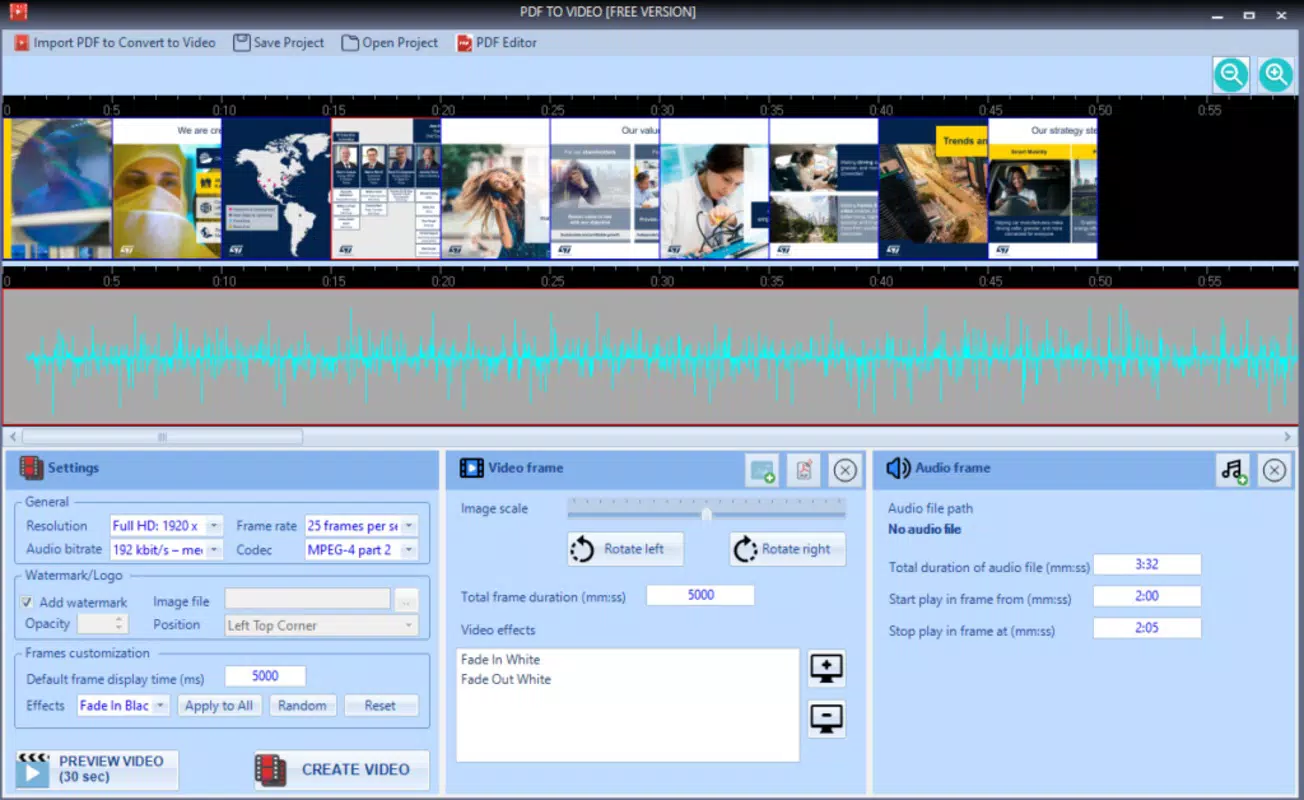The height and width of the screenshot is (800, 1304).
Task: Select the team portraits slide thumbnail
Action: (386, 189)
